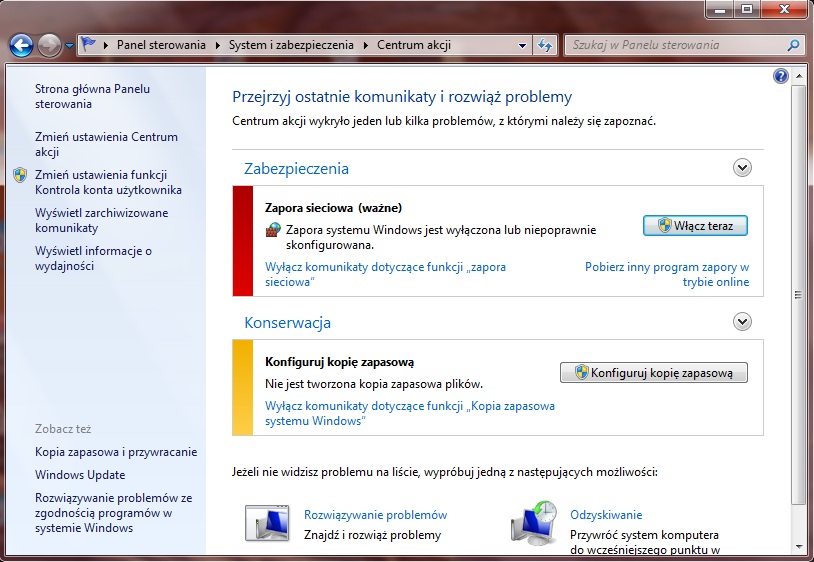Click the Konfiguruj kopię zapasową button
Viewport: 814px width, 562px height.
tap(654, 373)
